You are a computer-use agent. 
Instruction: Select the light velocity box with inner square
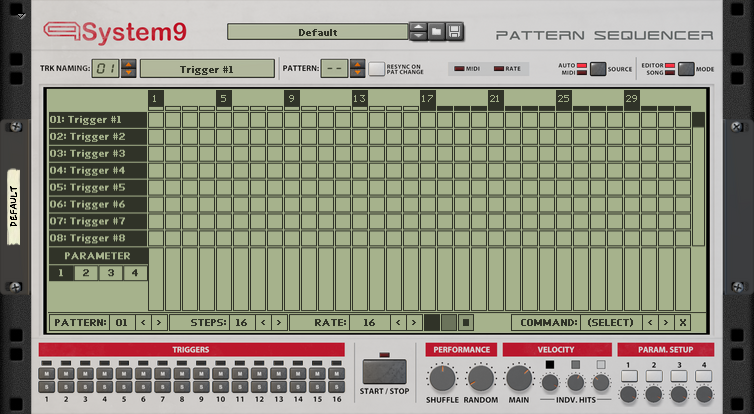[465, 323]
